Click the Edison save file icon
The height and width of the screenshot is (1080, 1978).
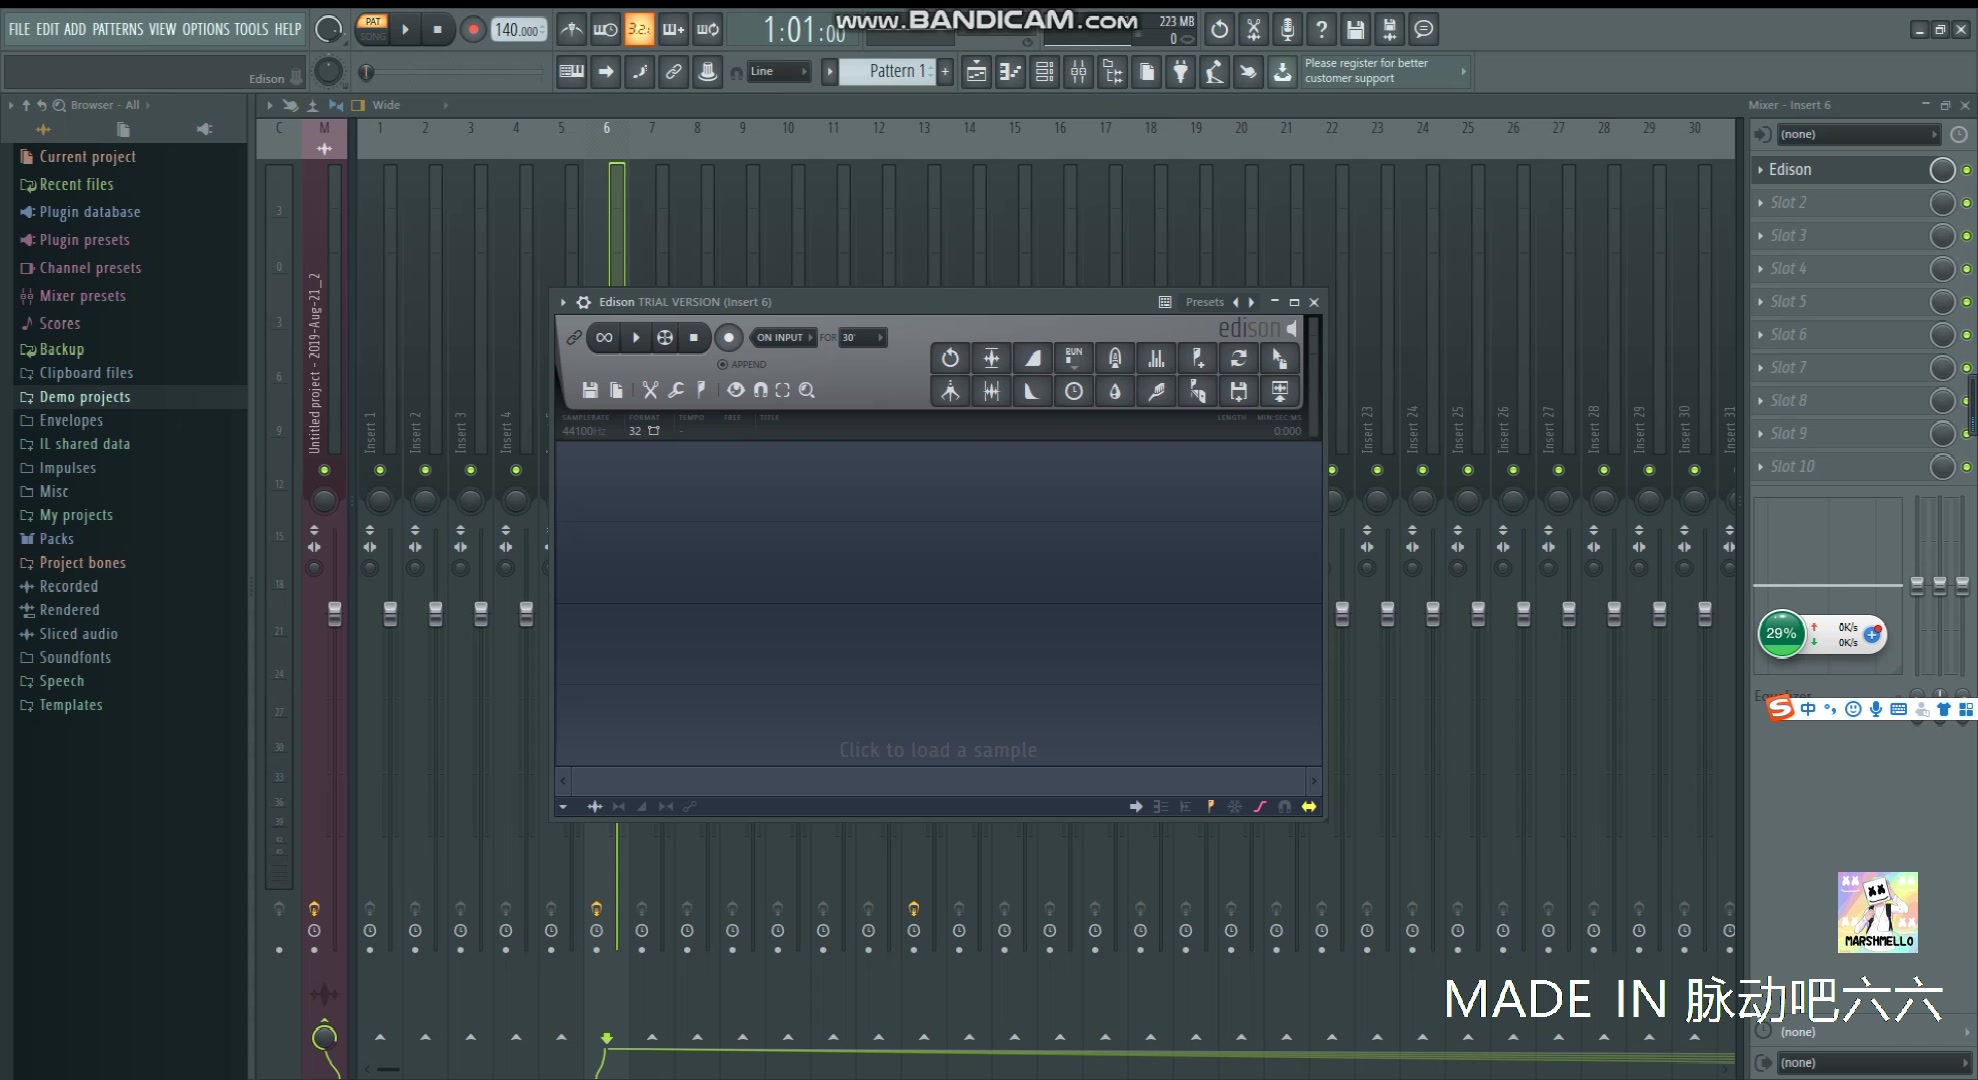pos(590,390)
